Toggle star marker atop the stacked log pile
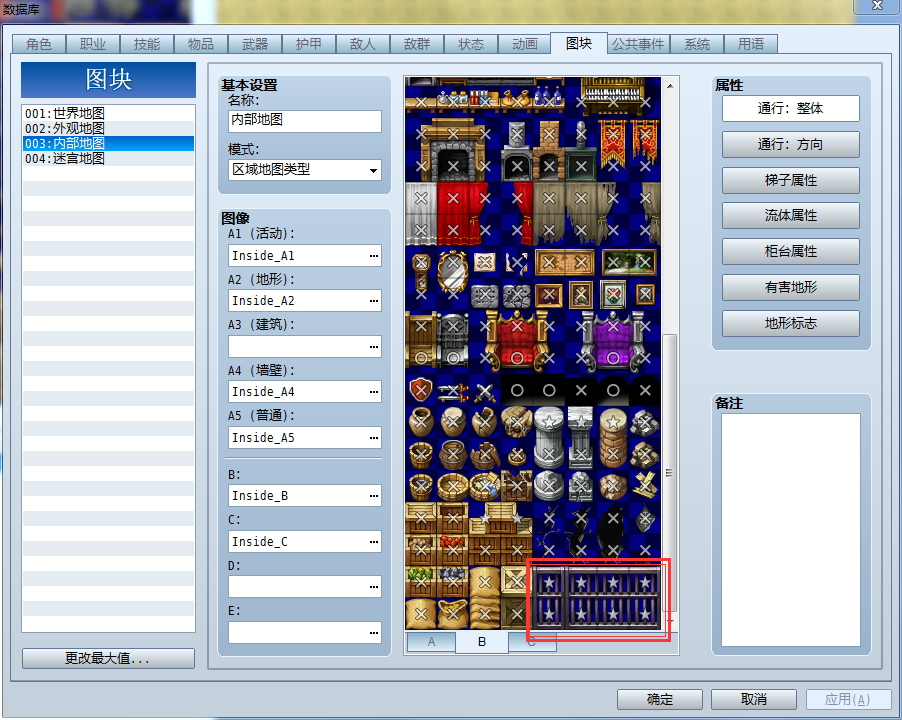The height and width of the screenshot is (720, 902). [613, 422]
